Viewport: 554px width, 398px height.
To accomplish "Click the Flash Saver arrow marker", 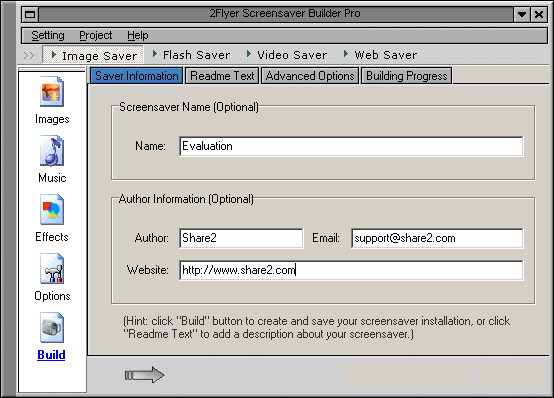I will [x=155, y=54].
